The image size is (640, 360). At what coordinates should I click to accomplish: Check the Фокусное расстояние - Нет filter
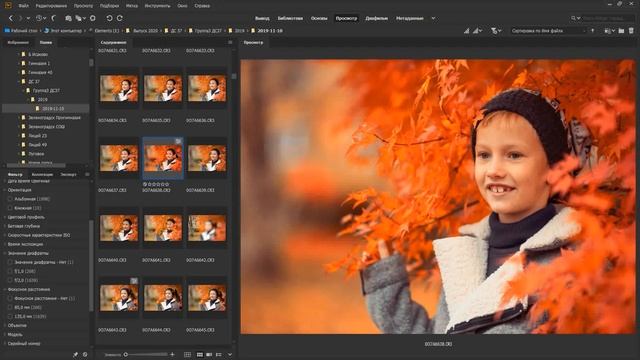click(x=10, y=298)
